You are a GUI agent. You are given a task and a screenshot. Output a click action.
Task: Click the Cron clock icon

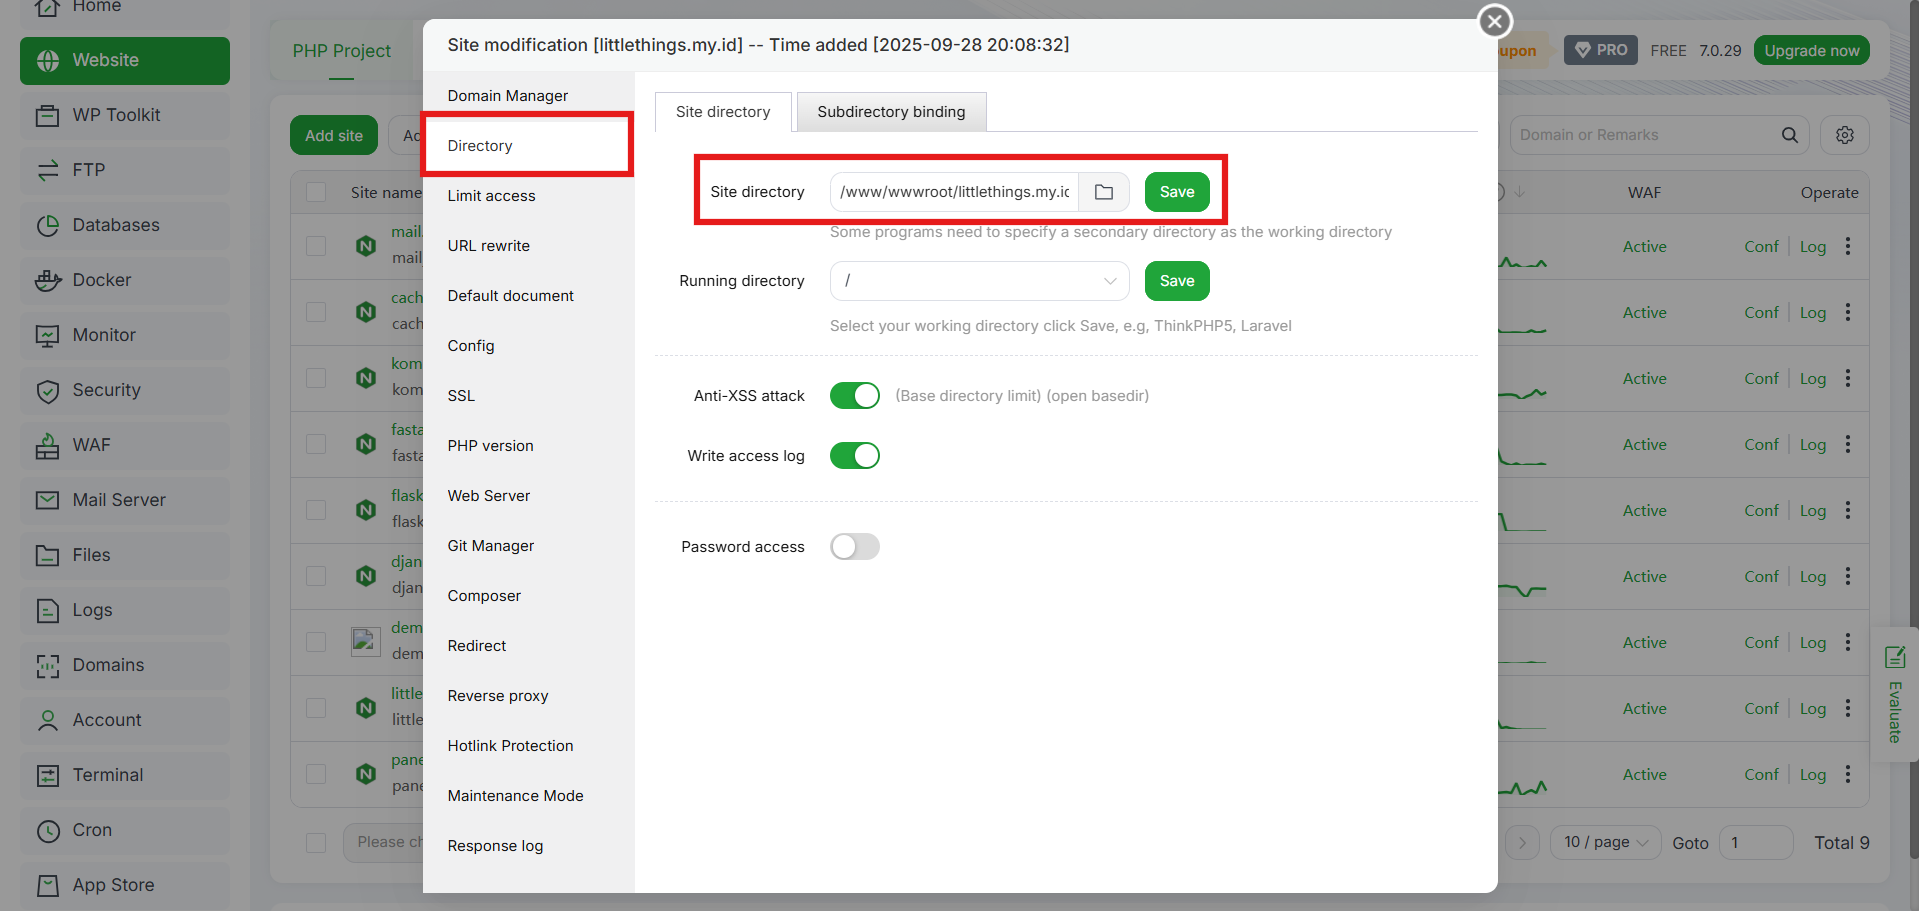pyautogui.click(x=48, y=831)
